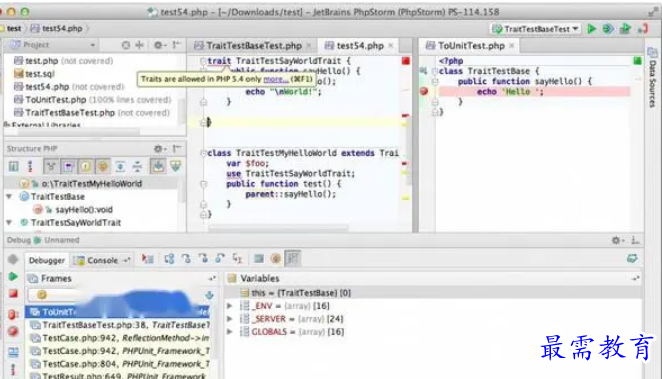Viewport: 662px width, 379px height.
Task: Click Step Out in debugger toolbar
Action: [x=220, y=259]
